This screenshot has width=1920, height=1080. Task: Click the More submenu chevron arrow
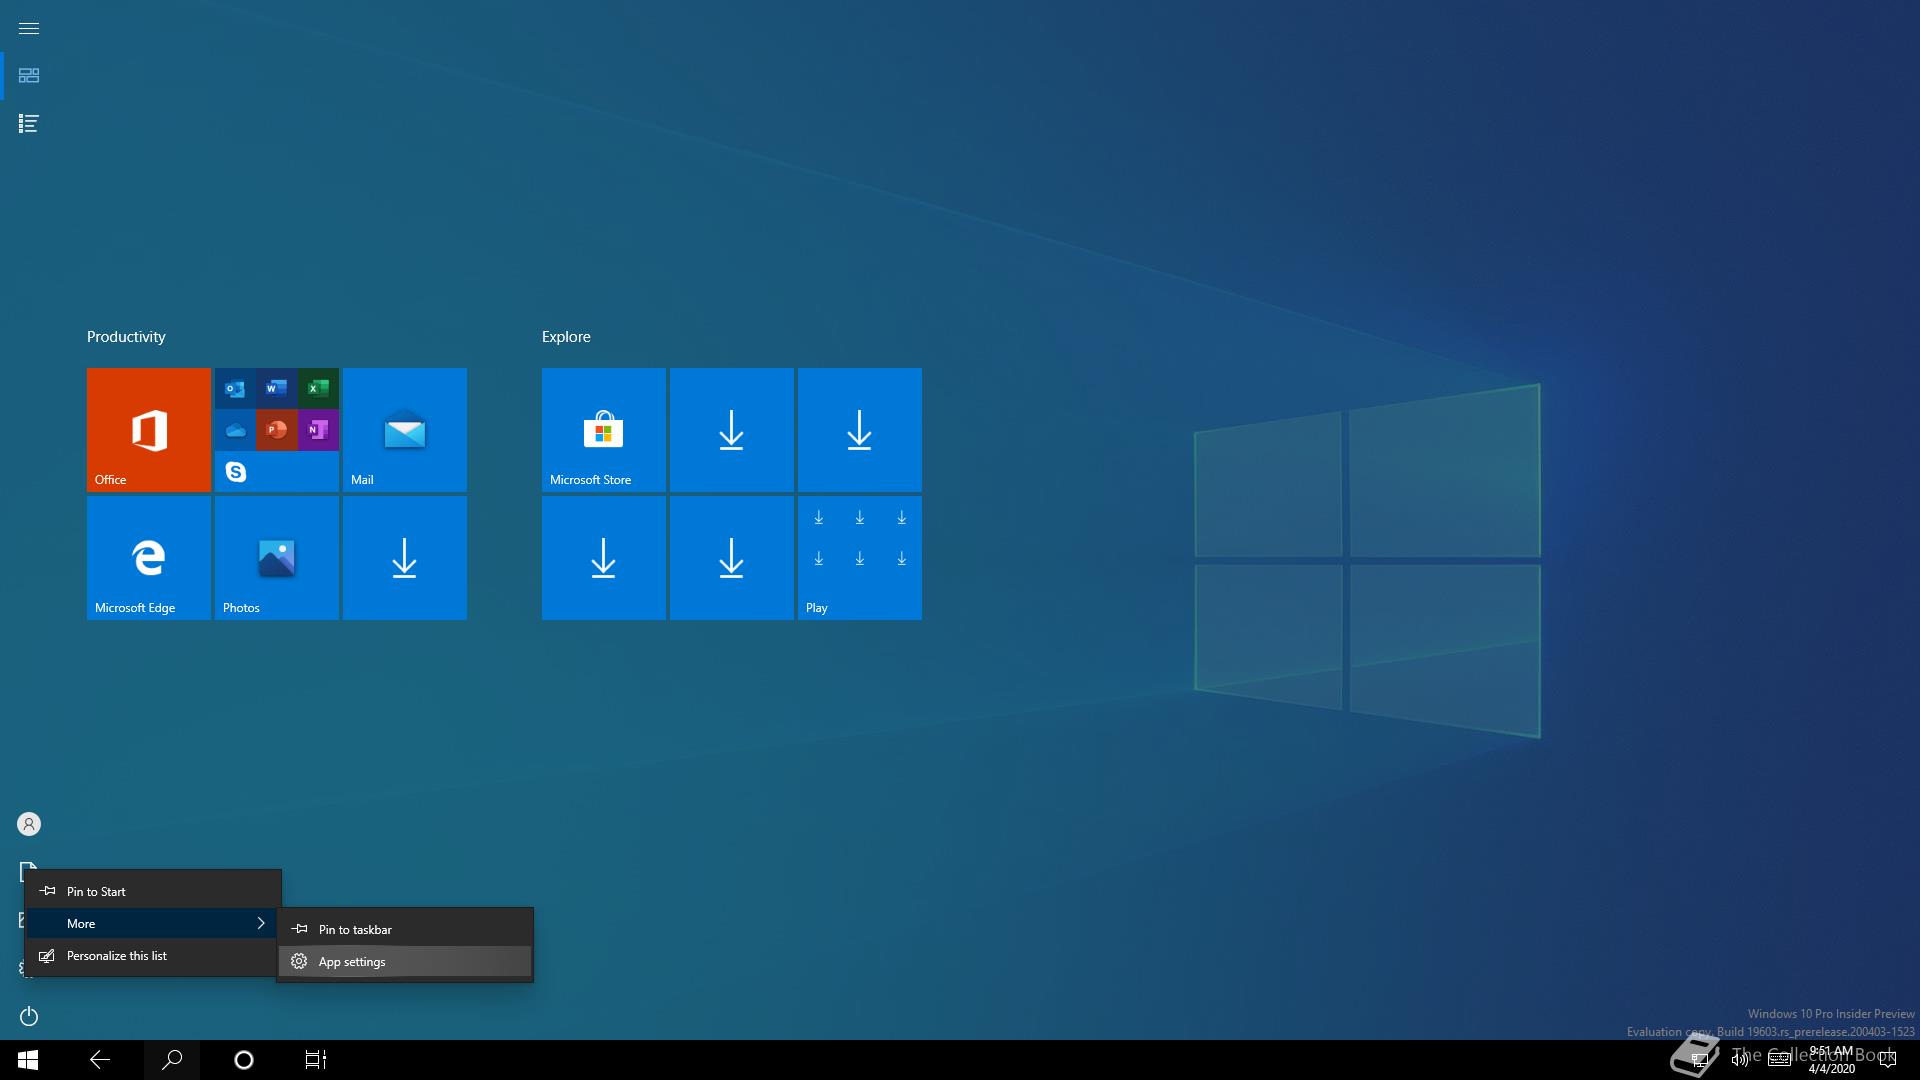tap(261, 923)
